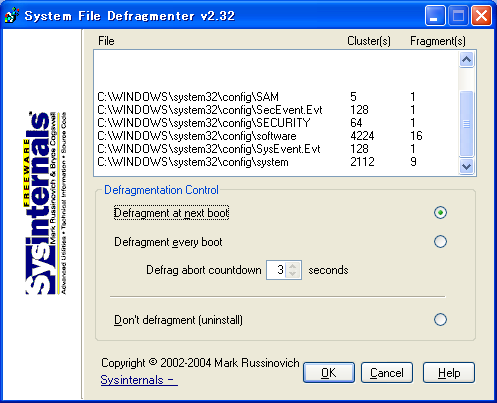The height and width of the screenshot is (403, 497).
Task: Click the Fragment(s) column header label
Action: (x=438, y=41)
